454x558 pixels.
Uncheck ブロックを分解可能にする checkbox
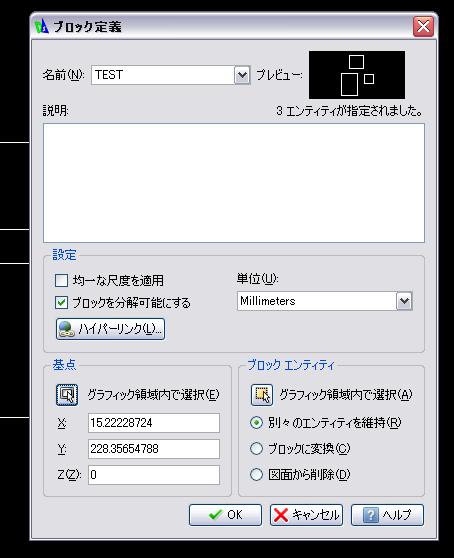tap(62, 303)
